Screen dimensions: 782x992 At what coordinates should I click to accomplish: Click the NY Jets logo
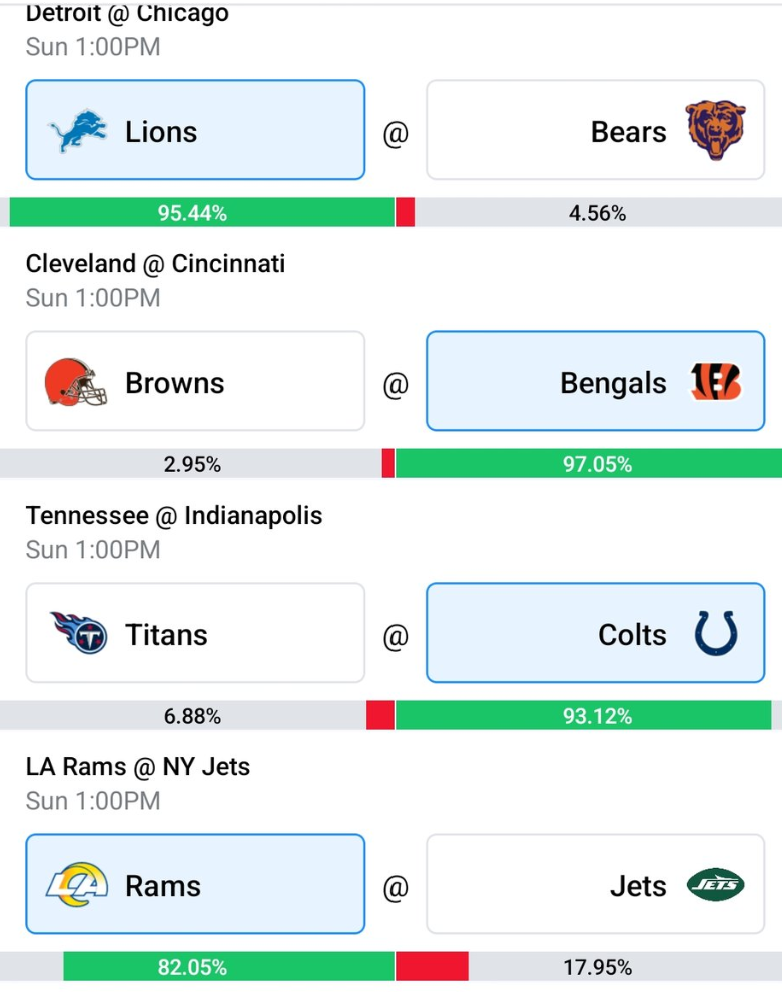click(716, 884)
